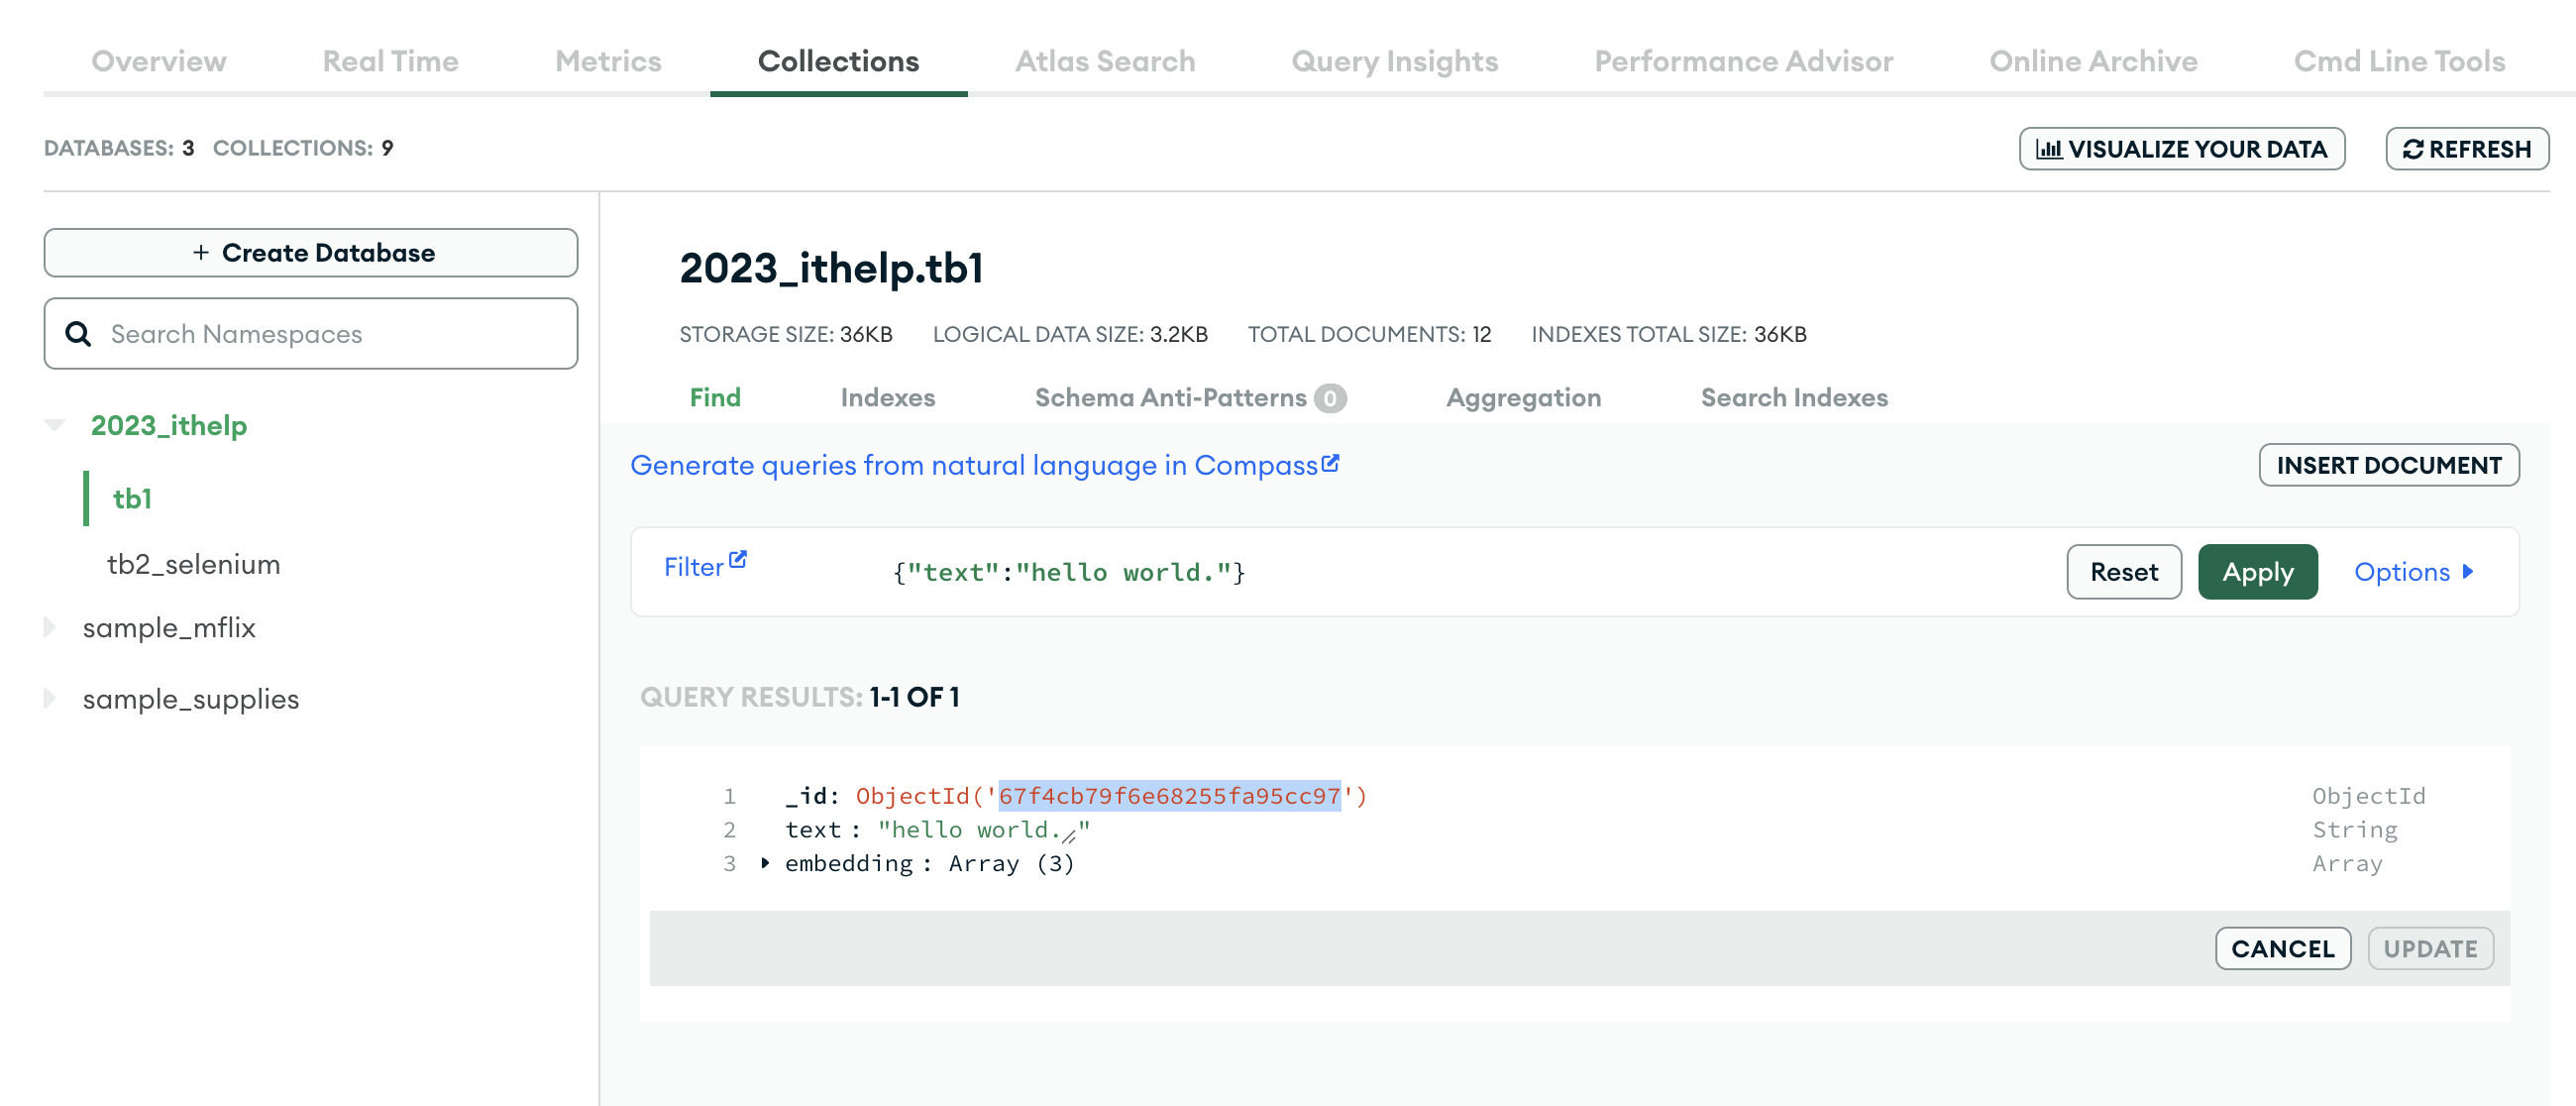Click the external link icon beside Filter

coord(738,560)
